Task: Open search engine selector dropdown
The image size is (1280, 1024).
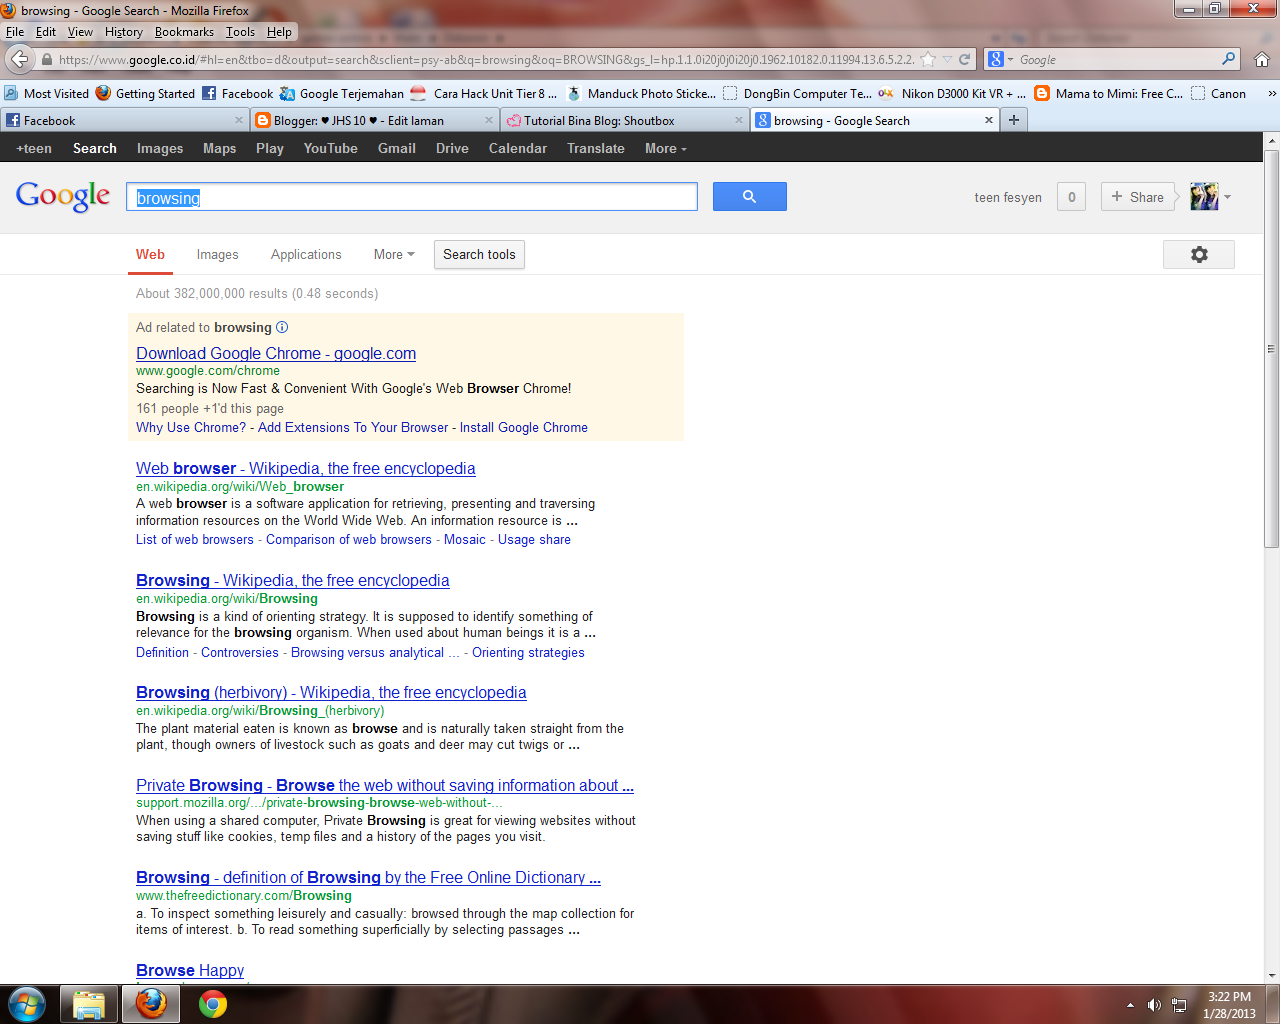Action: (x=1001, y=59)
